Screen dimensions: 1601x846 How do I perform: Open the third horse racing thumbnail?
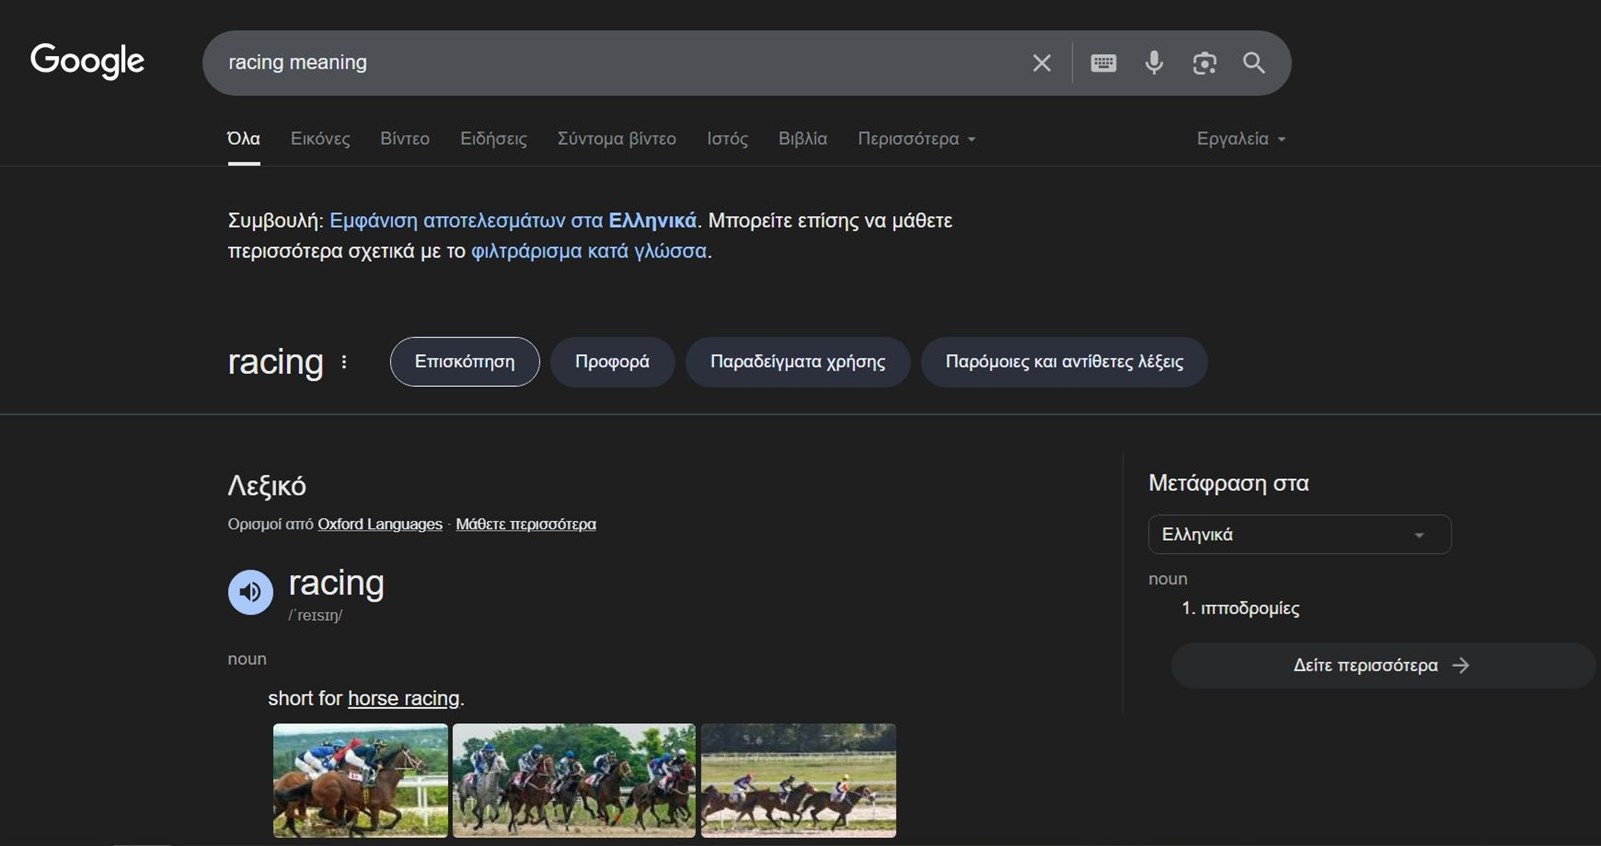[x=799, y=780]
